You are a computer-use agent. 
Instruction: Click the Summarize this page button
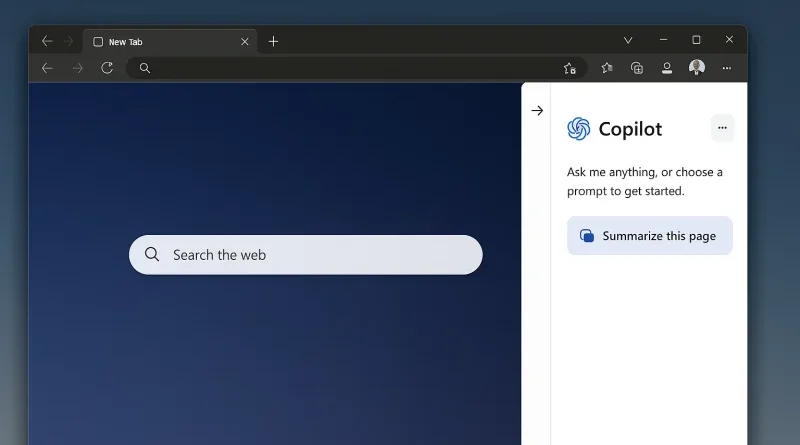coord(649,236)
